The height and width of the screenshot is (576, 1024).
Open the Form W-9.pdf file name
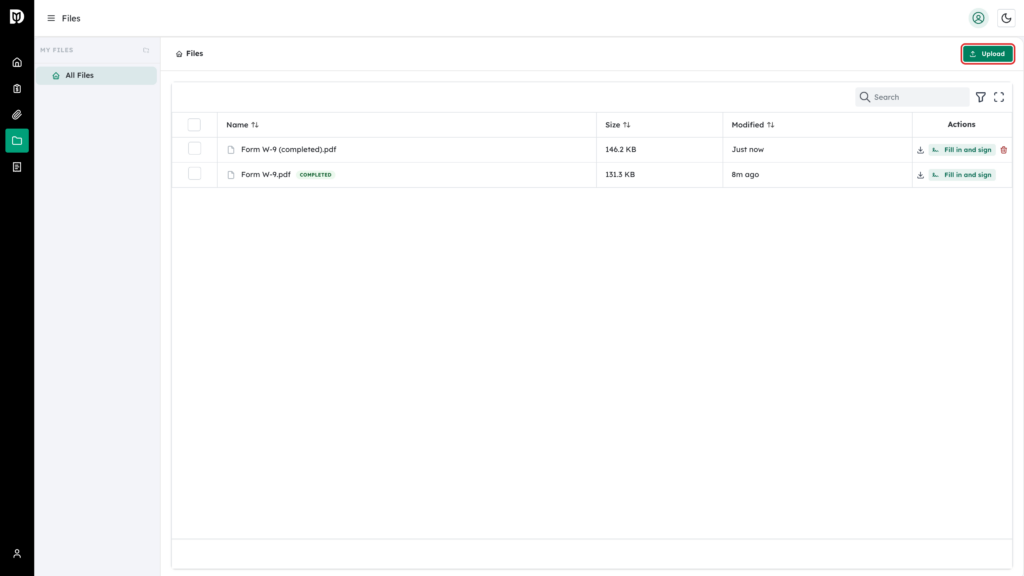coord(266,174)
